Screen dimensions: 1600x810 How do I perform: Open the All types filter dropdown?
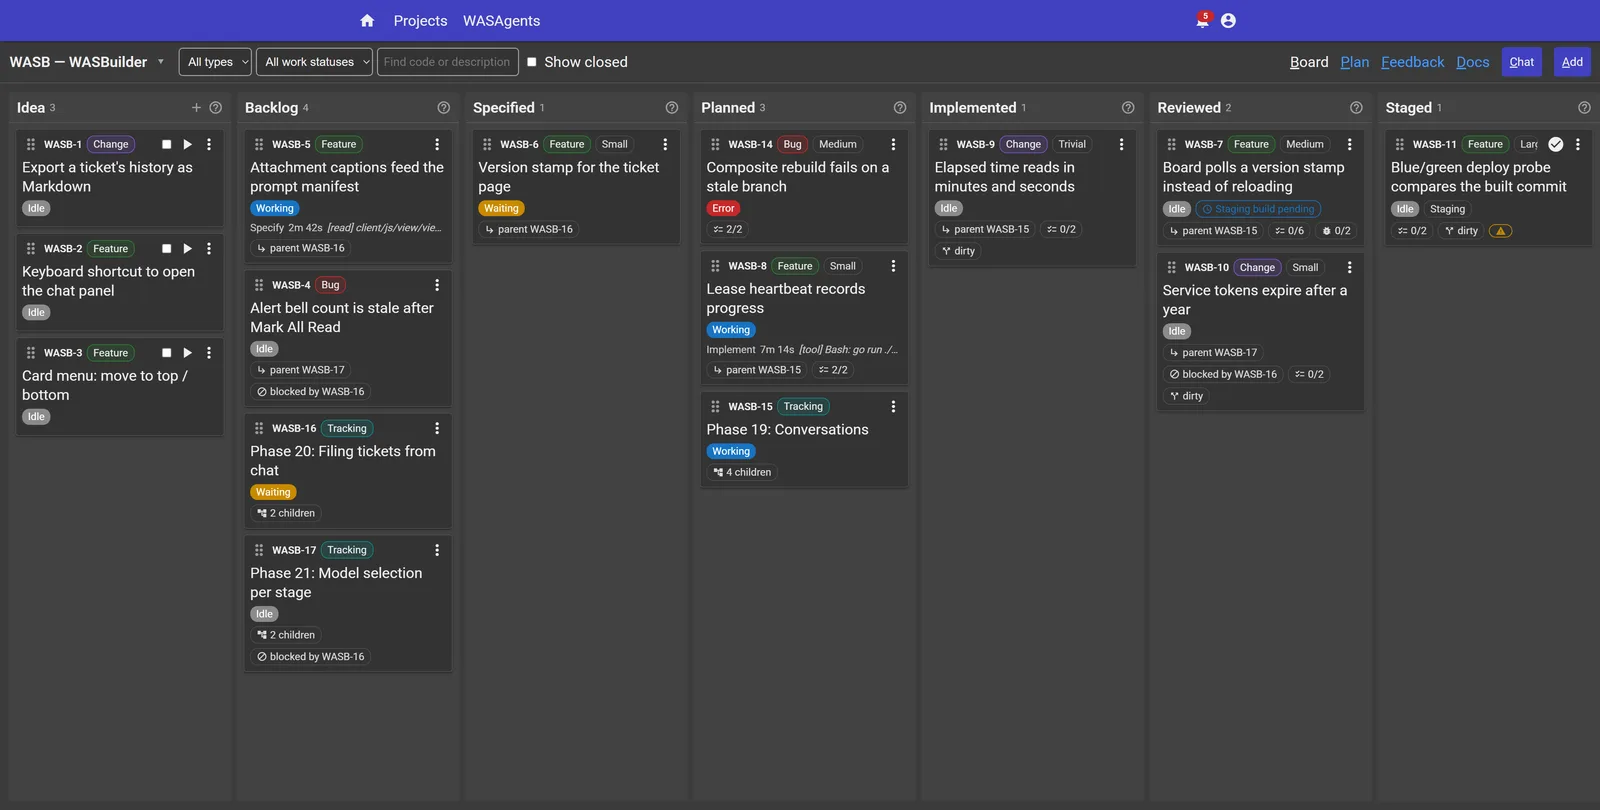point(215,62)
